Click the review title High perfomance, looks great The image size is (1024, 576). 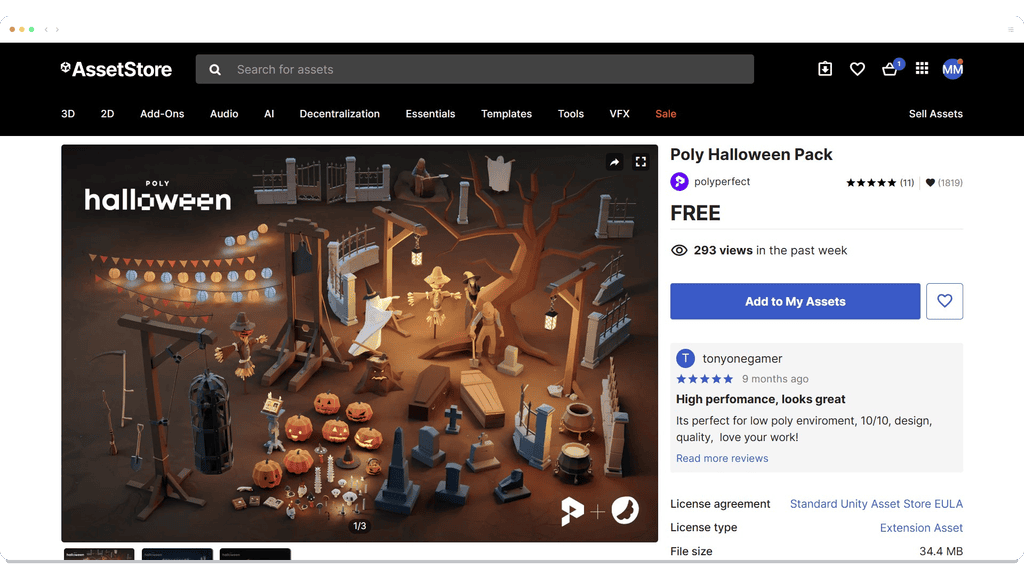760,399
